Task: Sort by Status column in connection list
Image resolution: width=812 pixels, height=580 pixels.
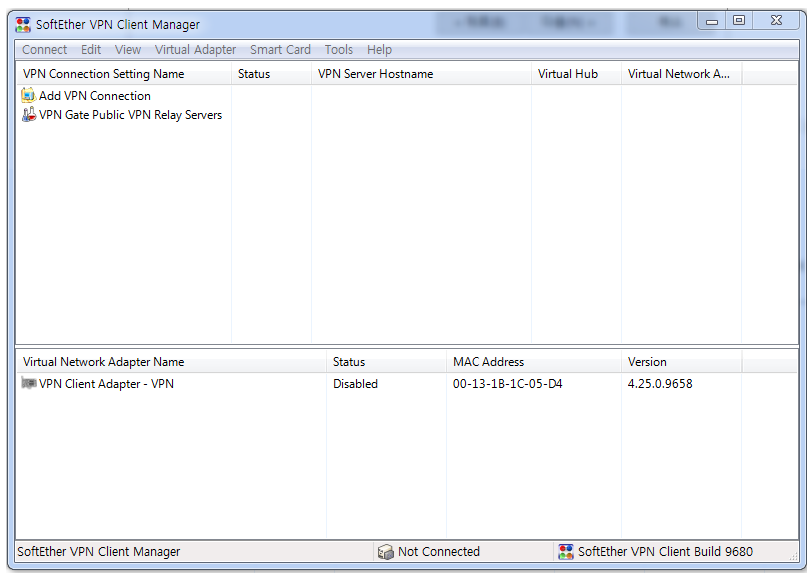Action: click(271, 74)
